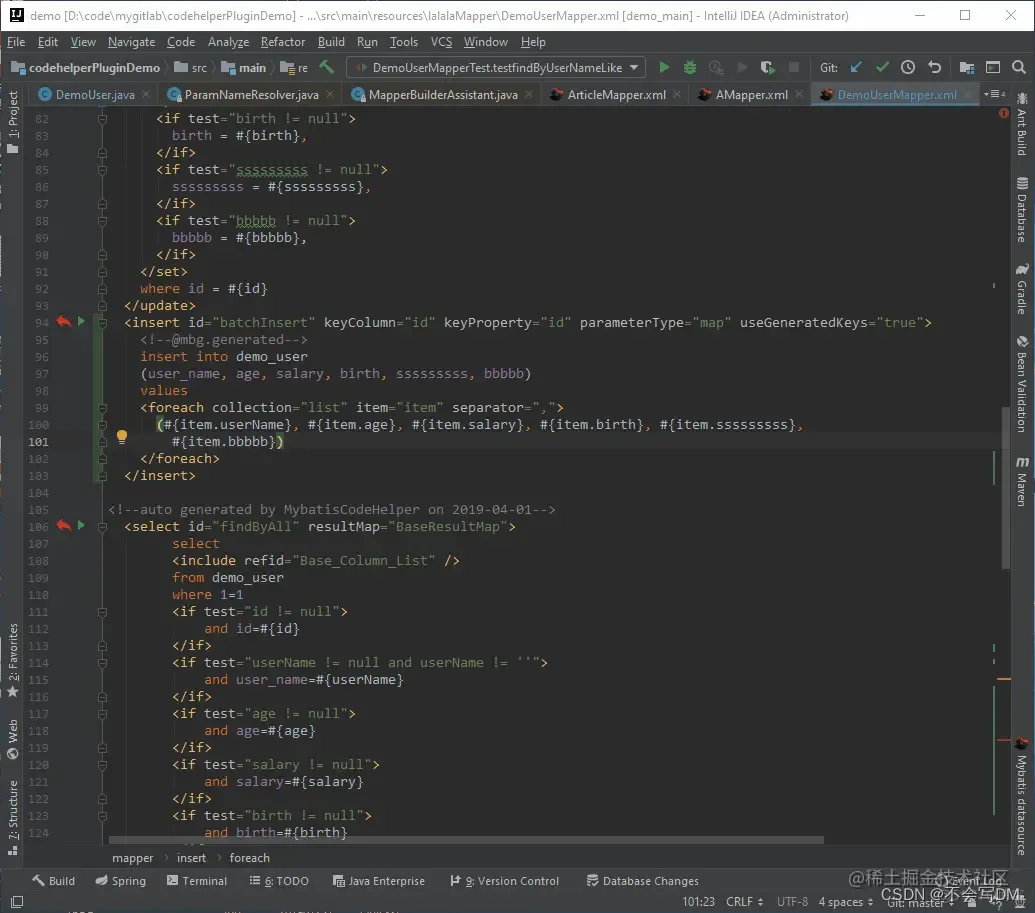Open tool windows quick access icon in status bar
Viewport: 1035px width, 913px height.
[17, 902]
